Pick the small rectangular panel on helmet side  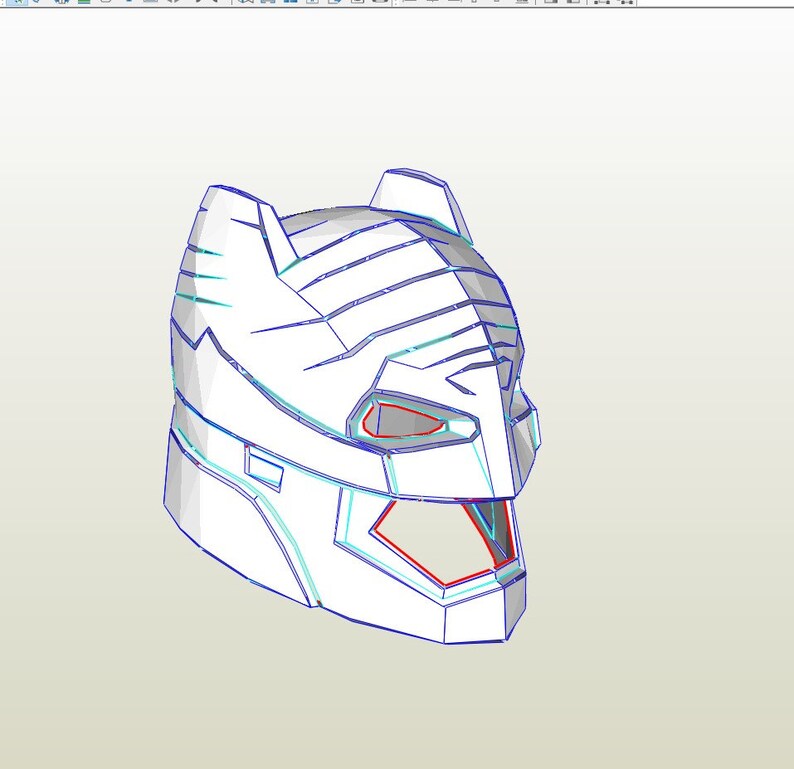(x=264, y=469)
